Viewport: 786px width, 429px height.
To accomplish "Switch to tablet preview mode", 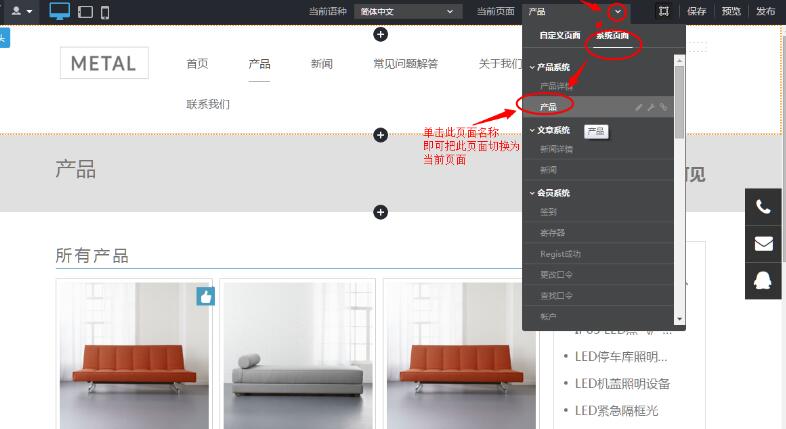I will tap(85, 12).
